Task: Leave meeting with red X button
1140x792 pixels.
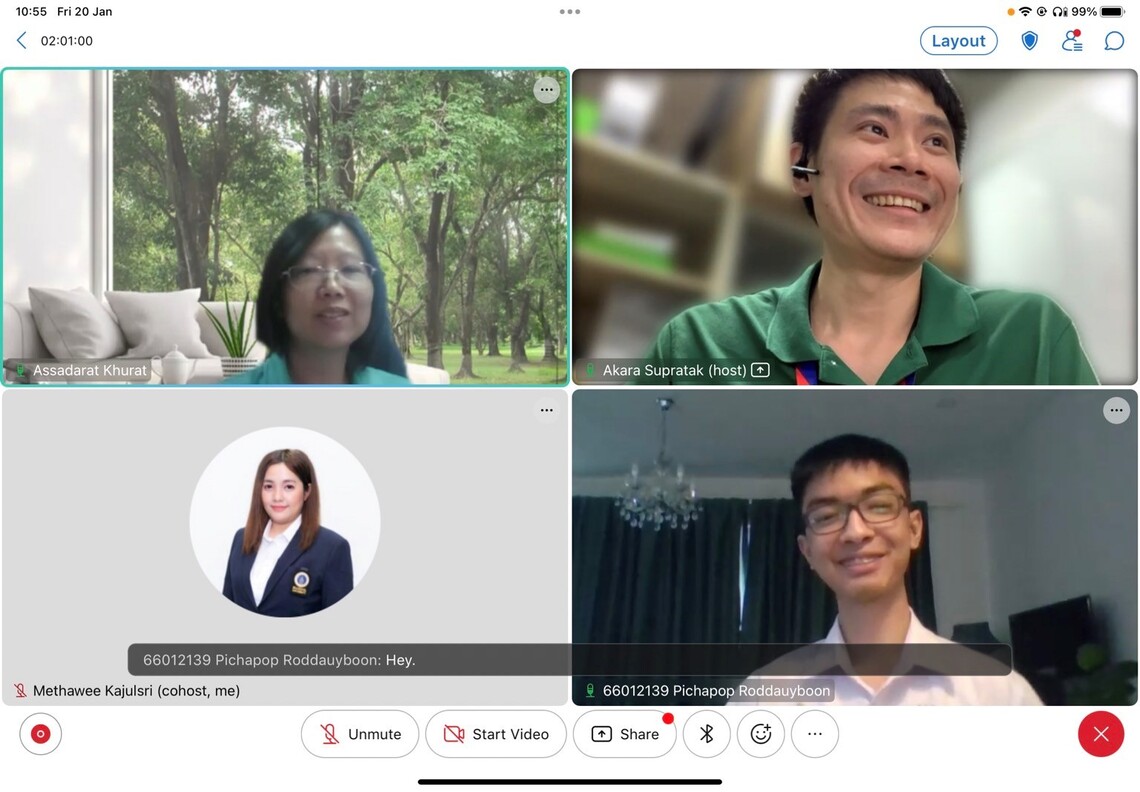Action: [1101, 734]
